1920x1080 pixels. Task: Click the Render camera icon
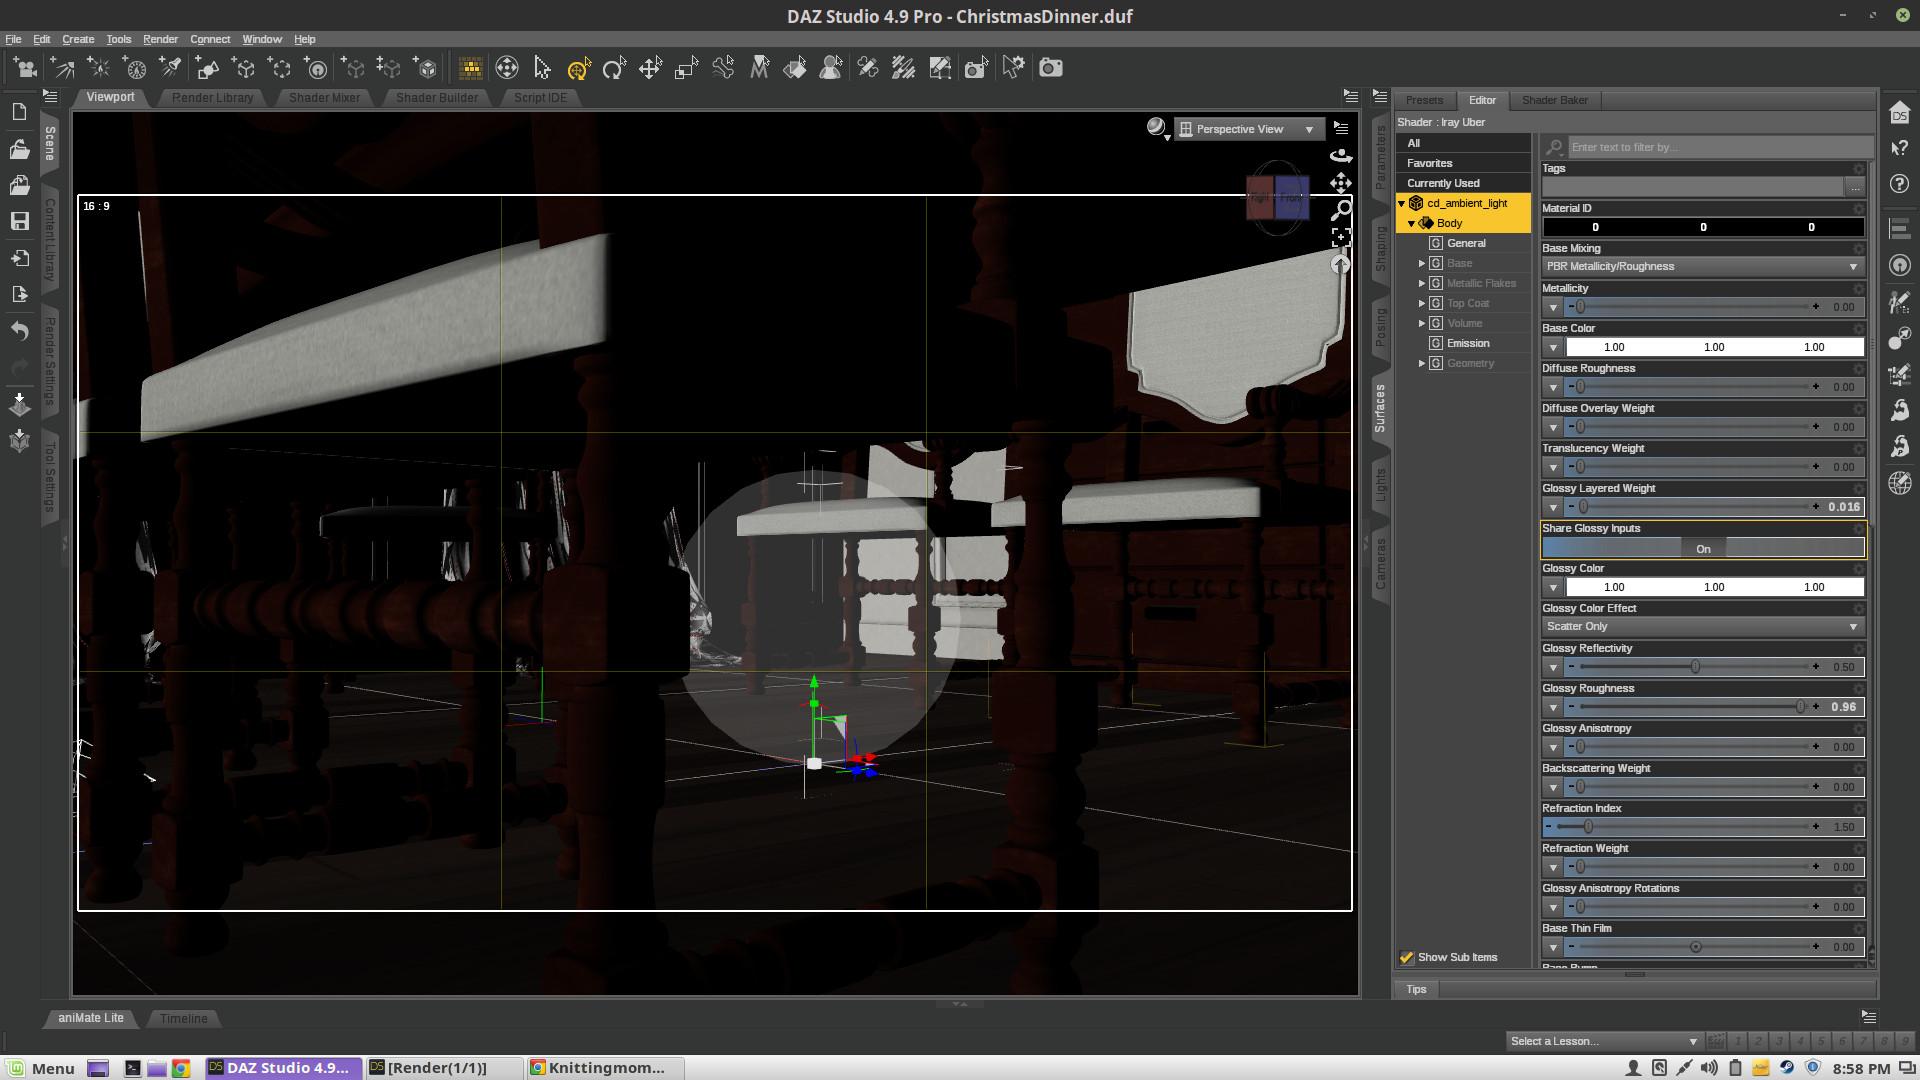pos(1050,68)
